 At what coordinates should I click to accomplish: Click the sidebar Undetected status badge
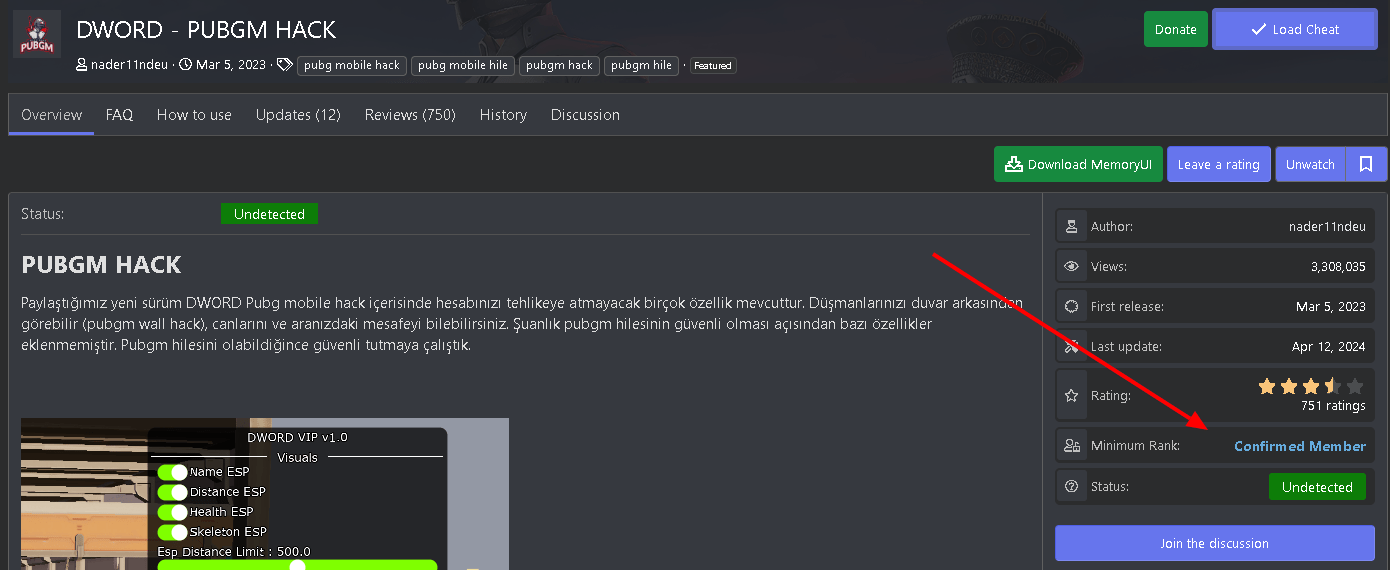(1317, 487)
